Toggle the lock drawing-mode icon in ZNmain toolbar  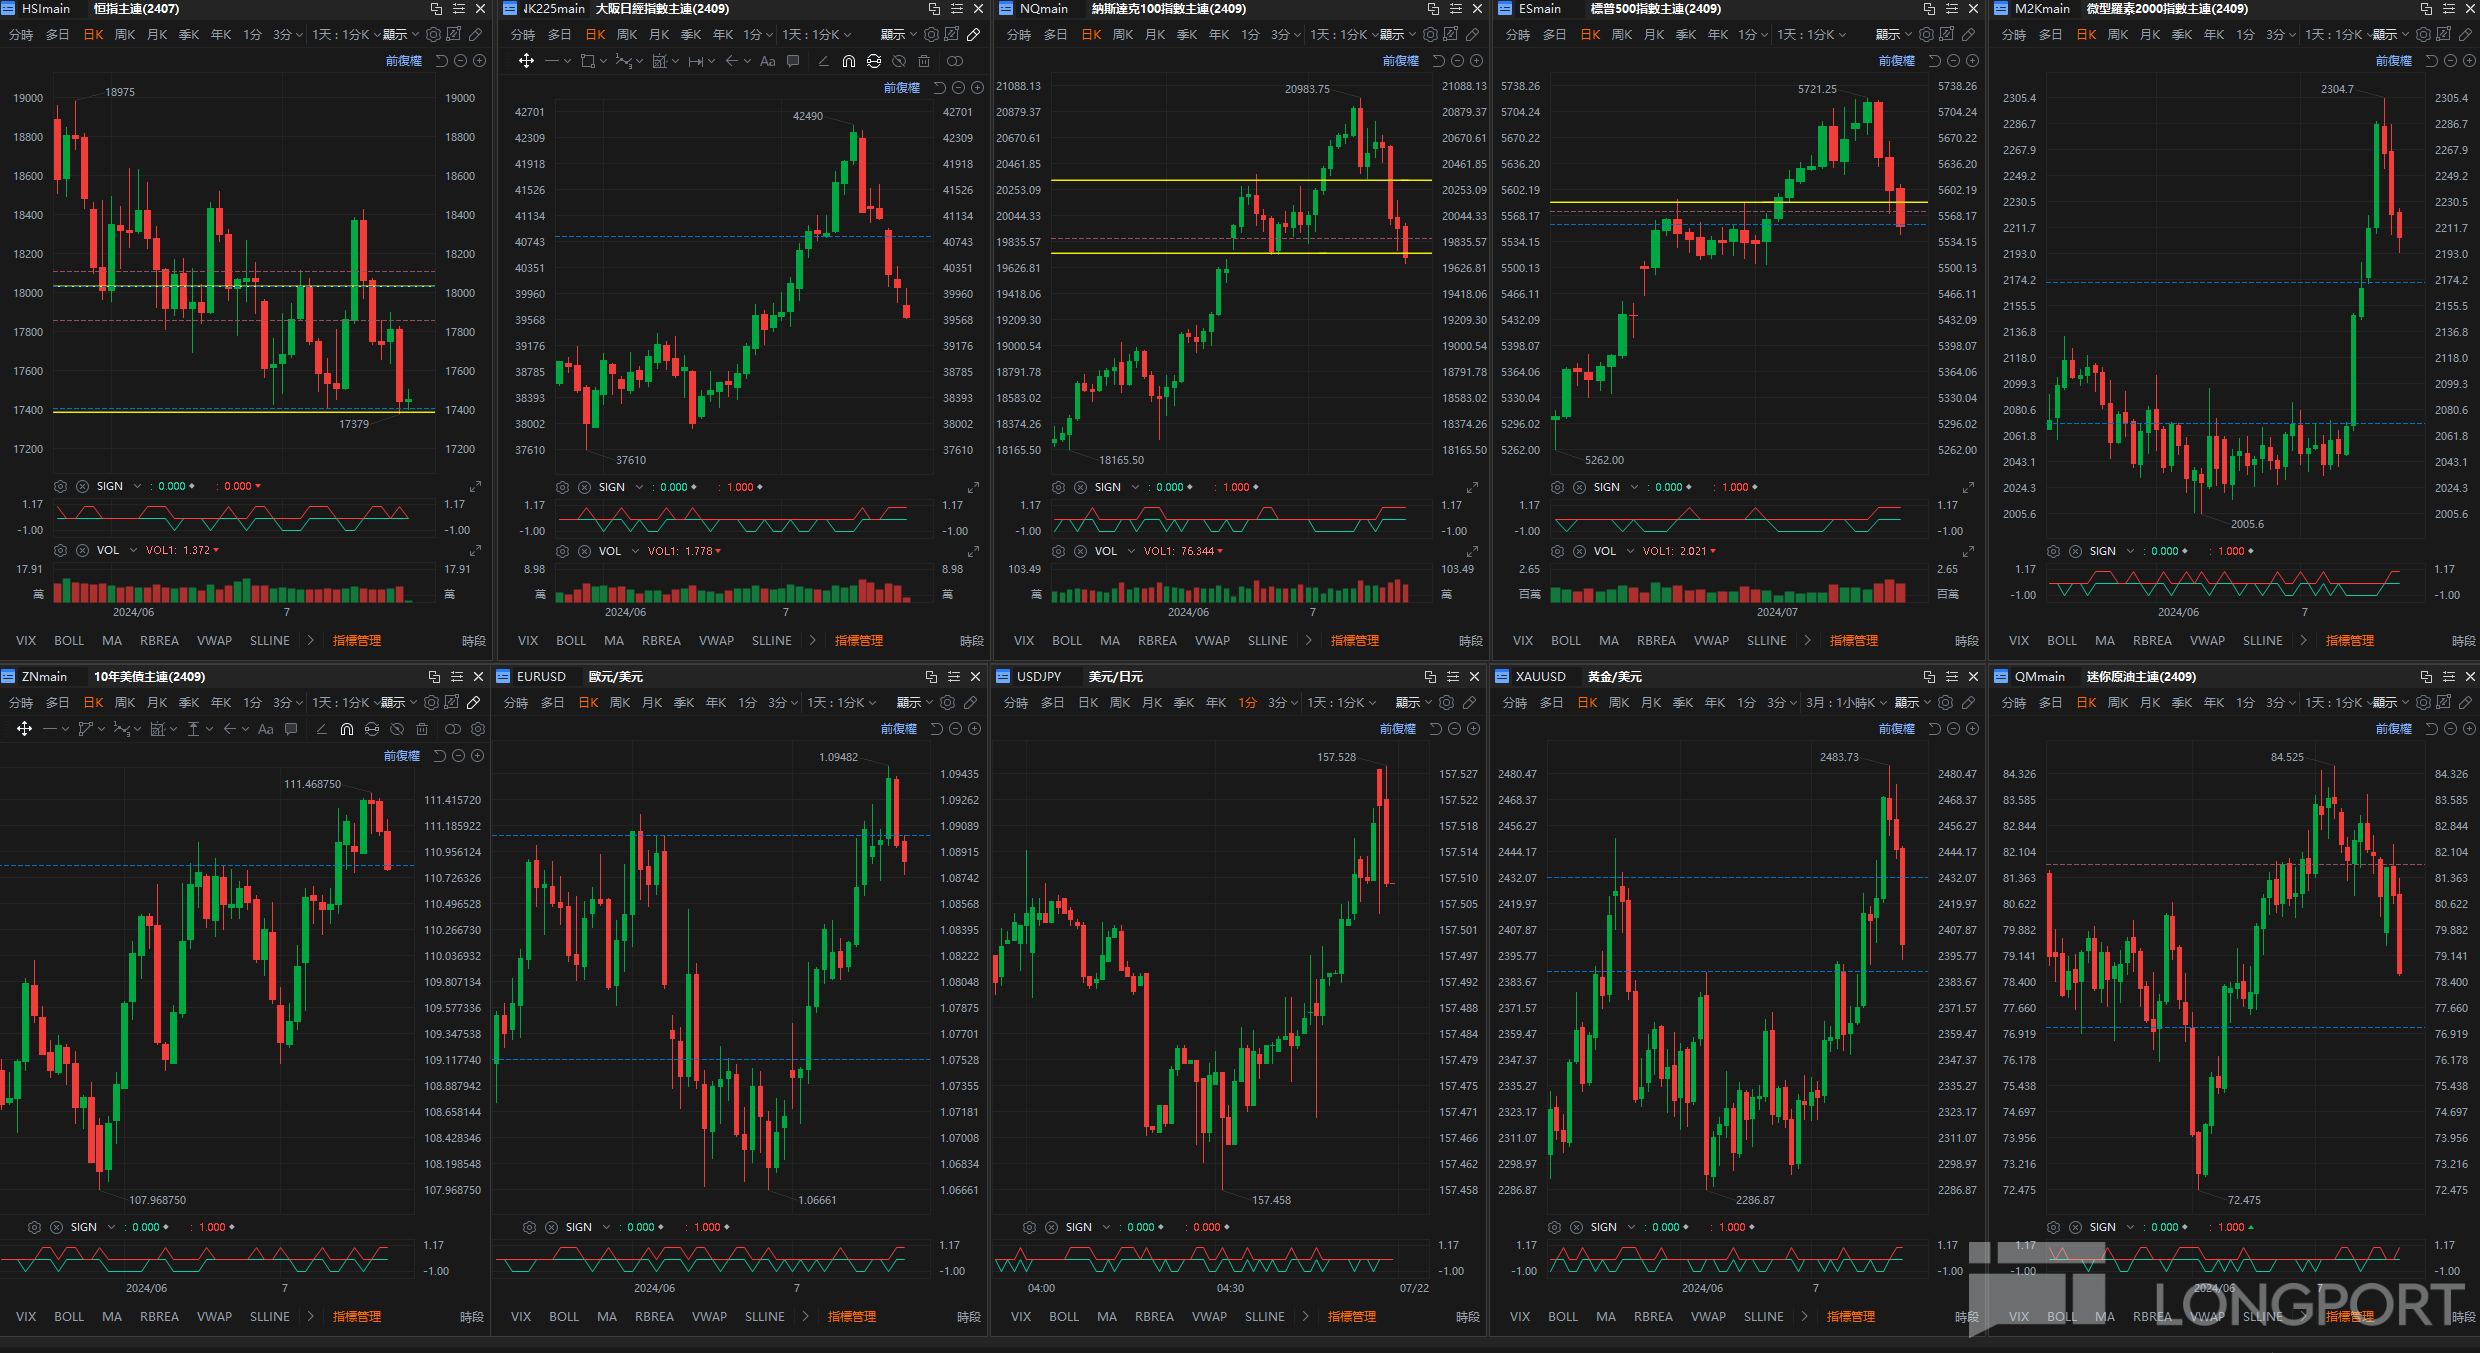[x=372, y=729]
